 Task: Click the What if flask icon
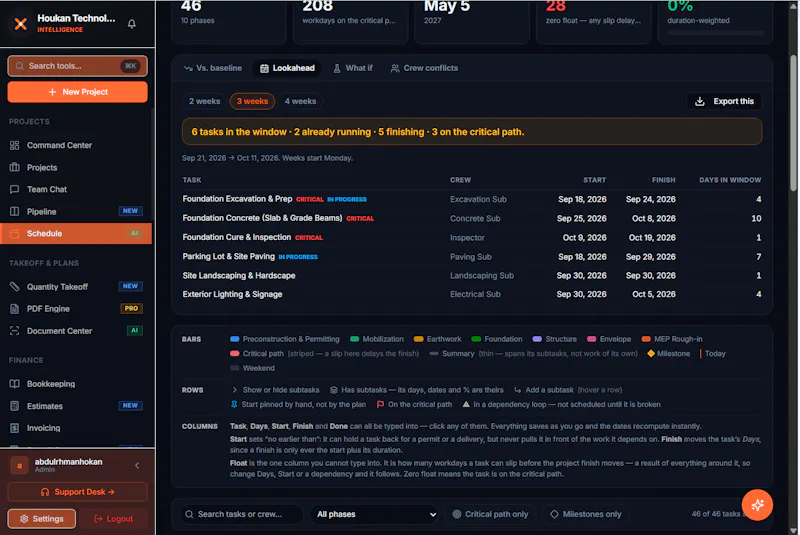click(337, 68)
